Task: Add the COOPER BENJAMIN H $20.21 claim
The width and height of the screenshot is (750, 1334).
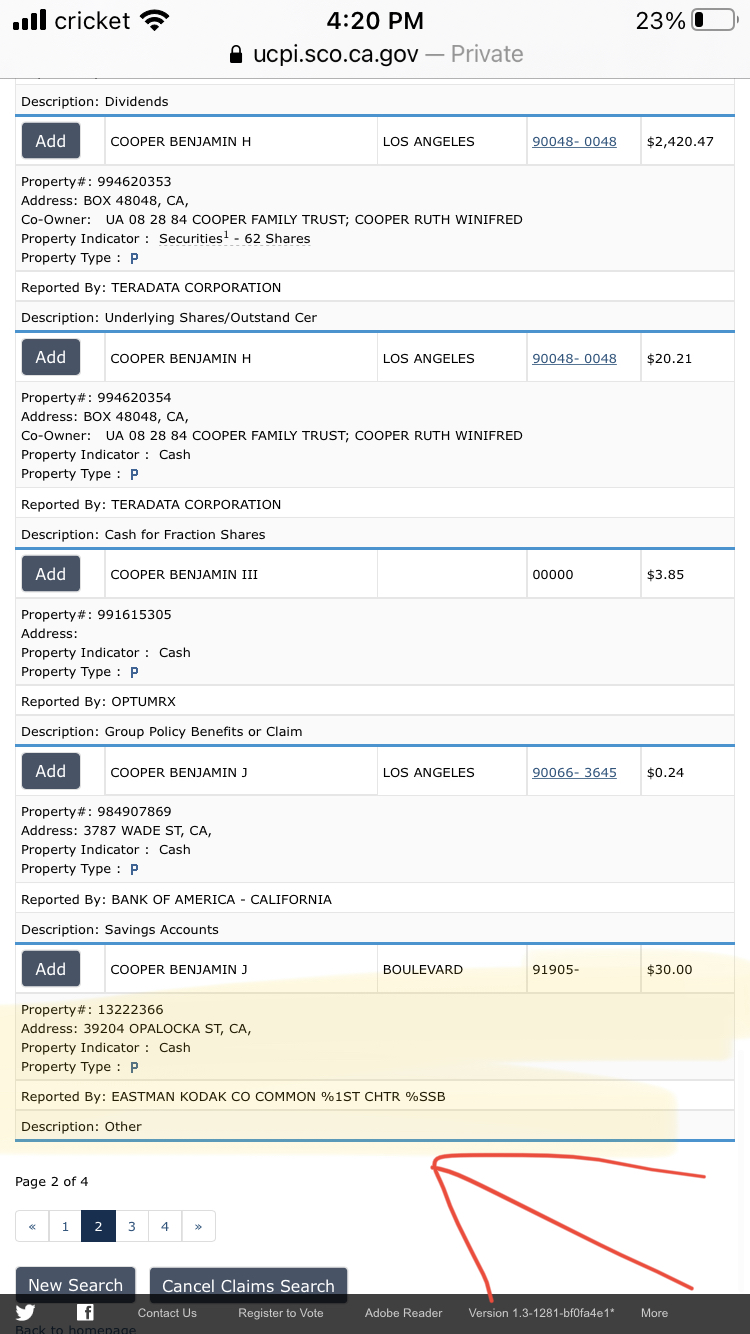Action: coord(51,358)
